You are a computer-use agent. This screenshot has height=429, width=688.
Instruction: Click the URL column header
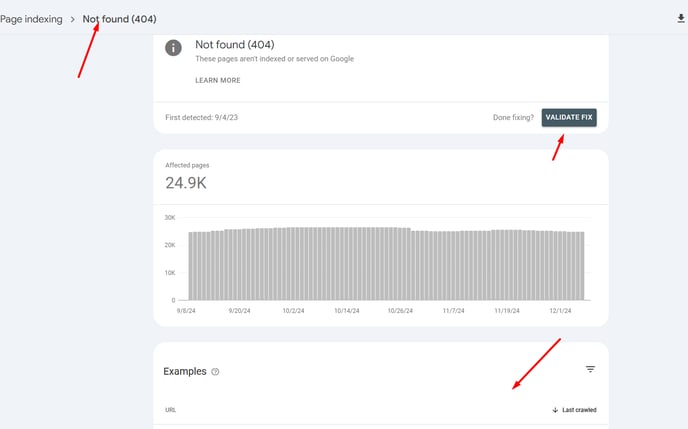coord(171,410)
